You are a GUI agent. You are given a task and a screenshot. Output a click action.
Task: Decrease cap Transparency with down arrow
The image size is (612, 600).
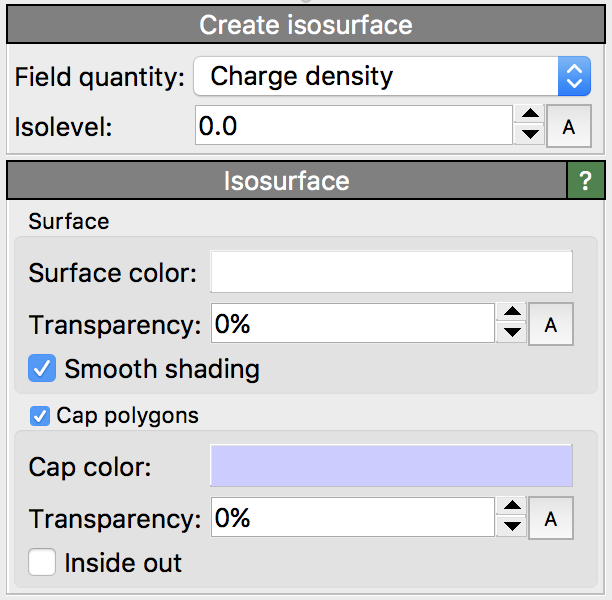(x=511, y=527)
